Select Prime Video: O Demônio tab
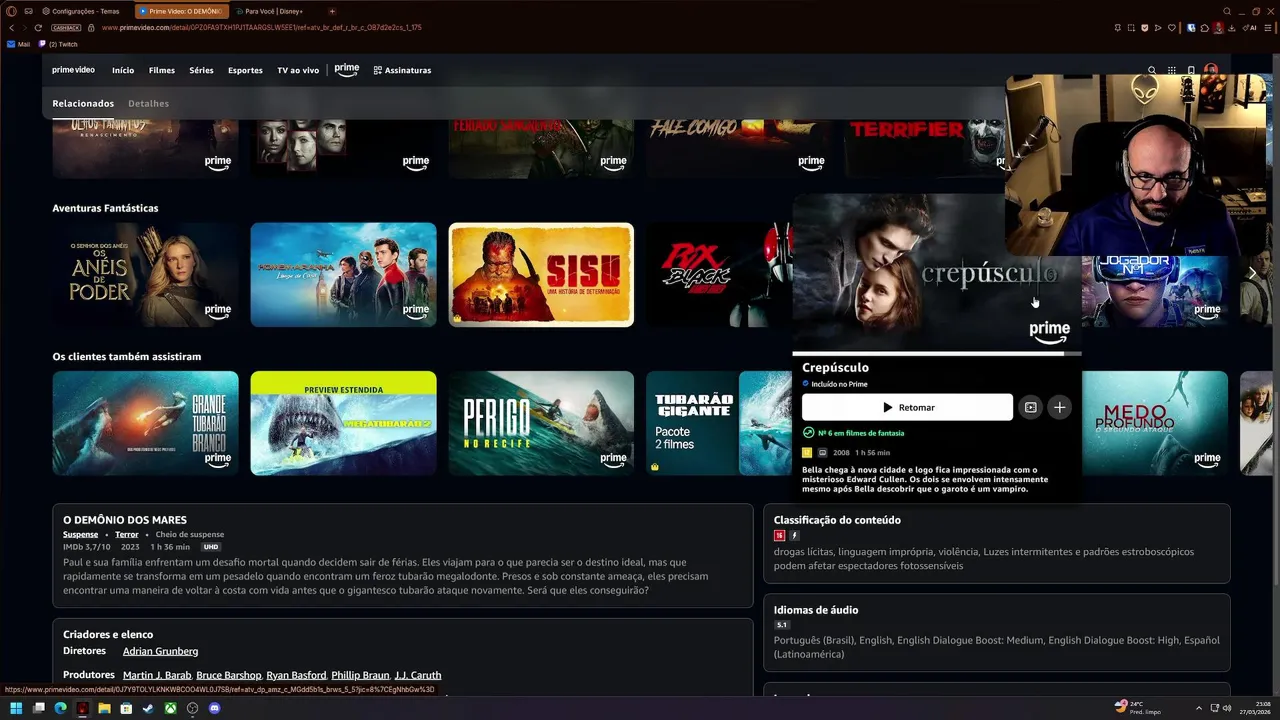 (x=181, y=11)
